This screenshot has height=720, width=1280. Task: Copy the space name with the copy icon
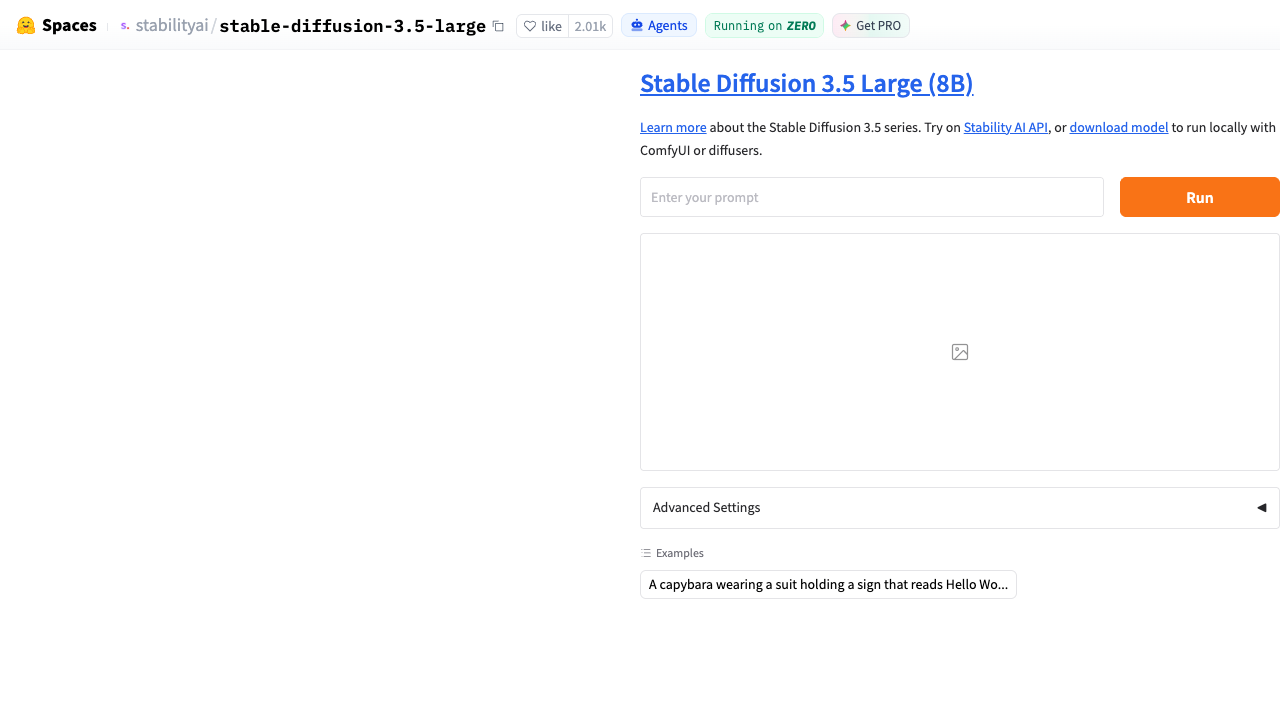pyautogui.click(x=498, y=26)
